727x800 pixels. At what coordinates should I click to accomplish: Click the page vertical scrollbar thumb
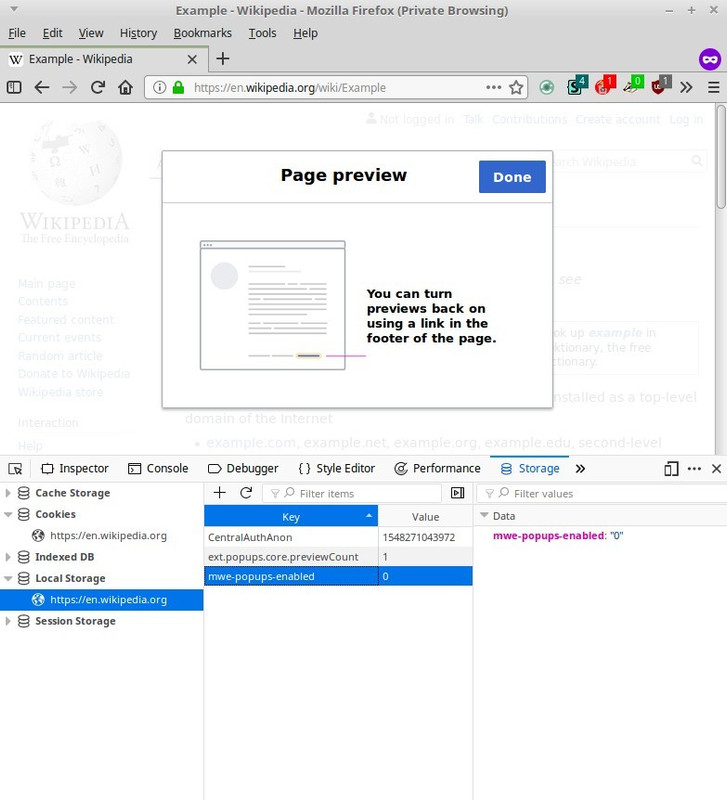pos(720,156)
